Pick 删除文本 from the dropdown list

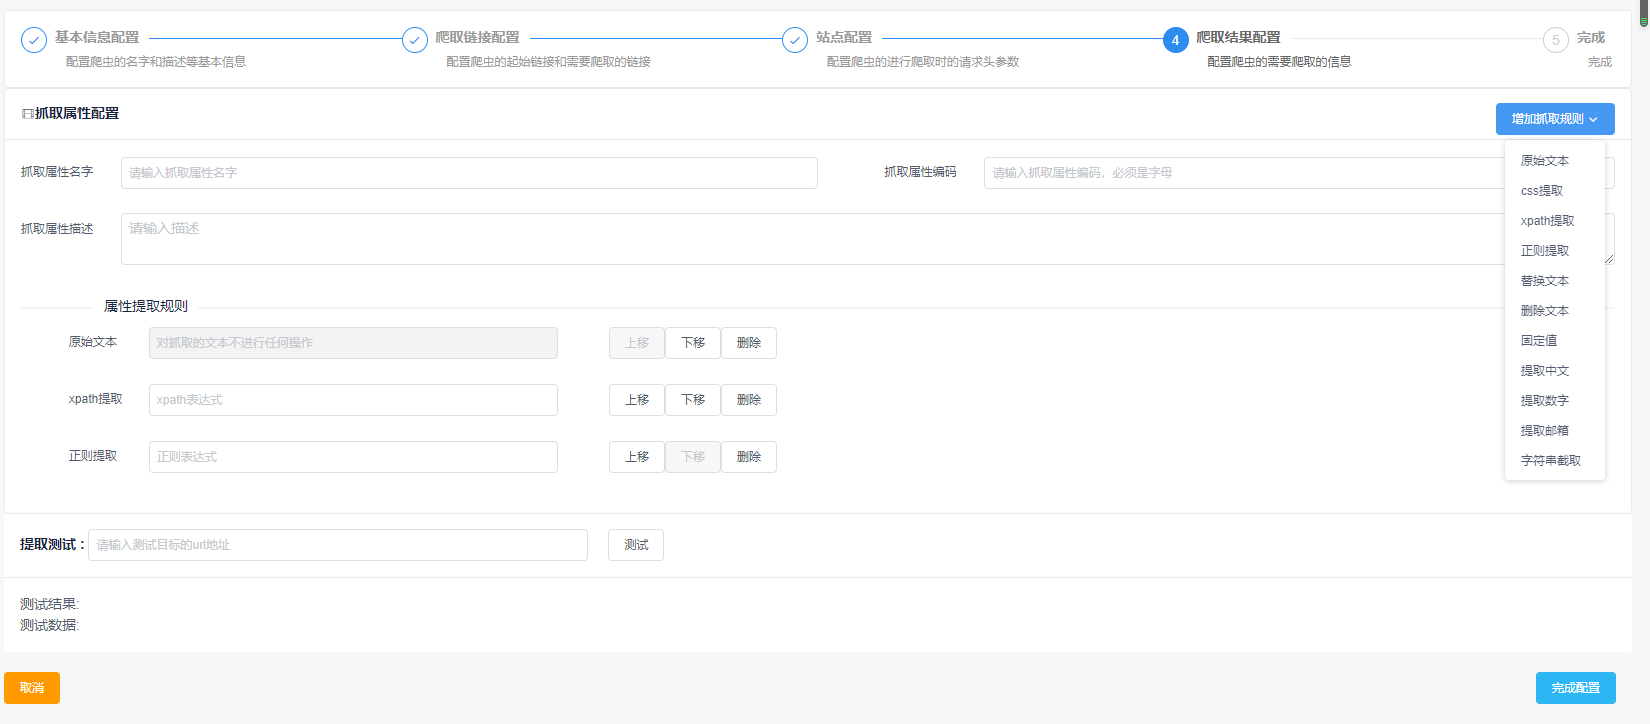1555,311
